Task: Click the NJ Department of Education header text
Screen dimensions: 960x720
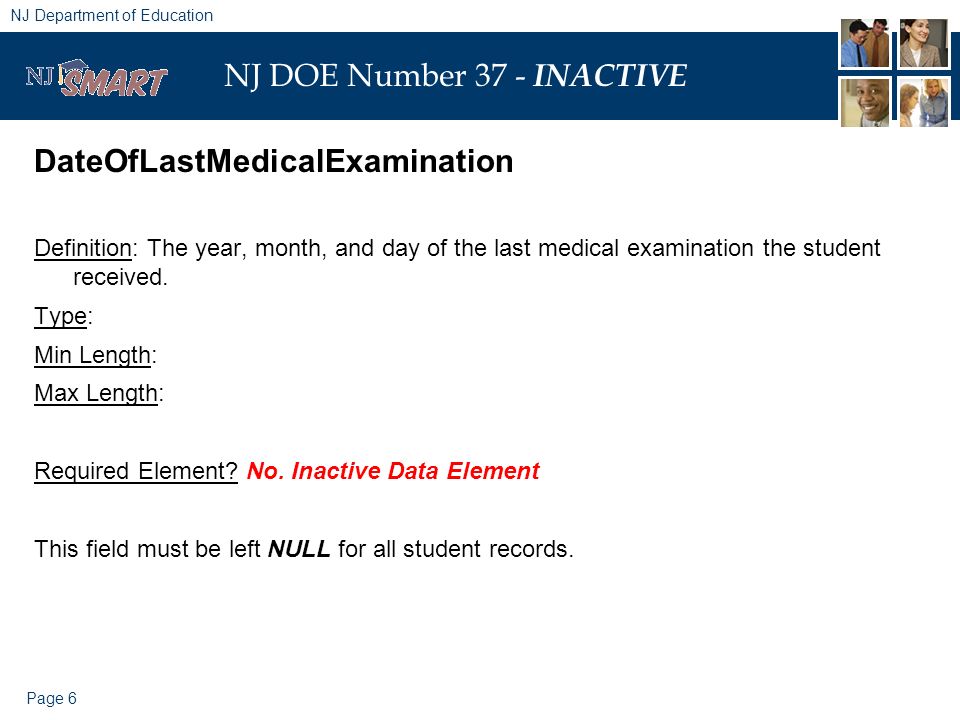Action: (112, 15)
